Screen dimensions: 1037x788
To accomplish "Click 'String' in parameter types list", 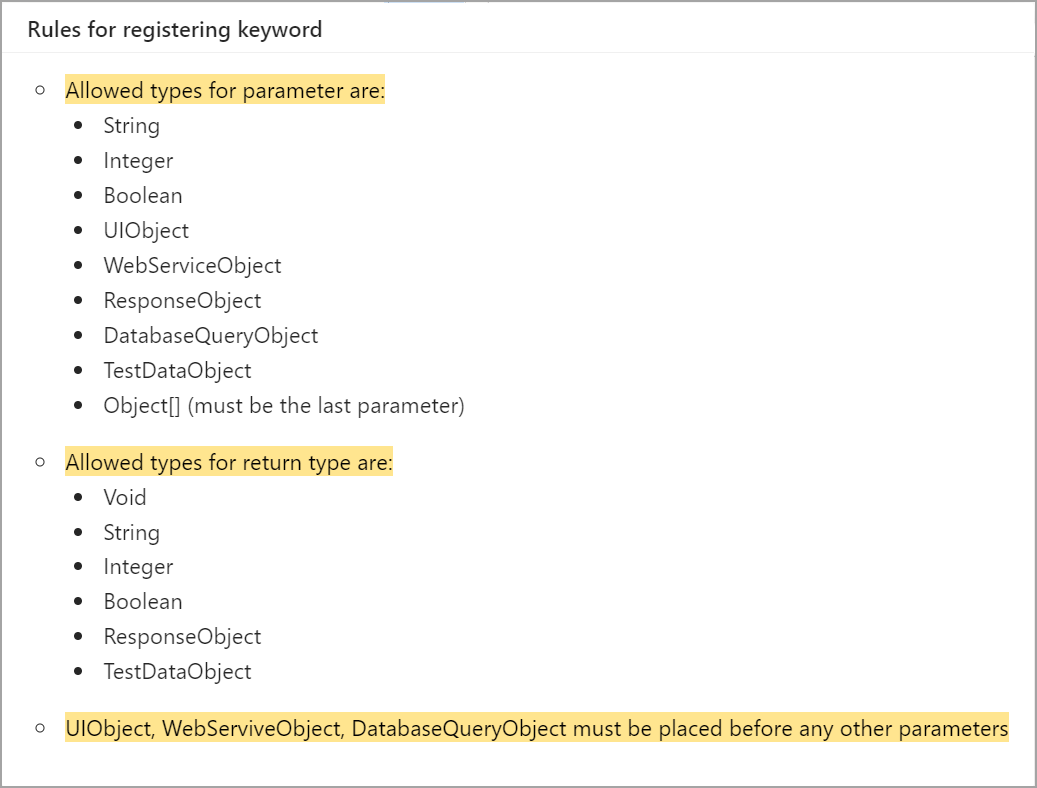I will click(132, 126).
